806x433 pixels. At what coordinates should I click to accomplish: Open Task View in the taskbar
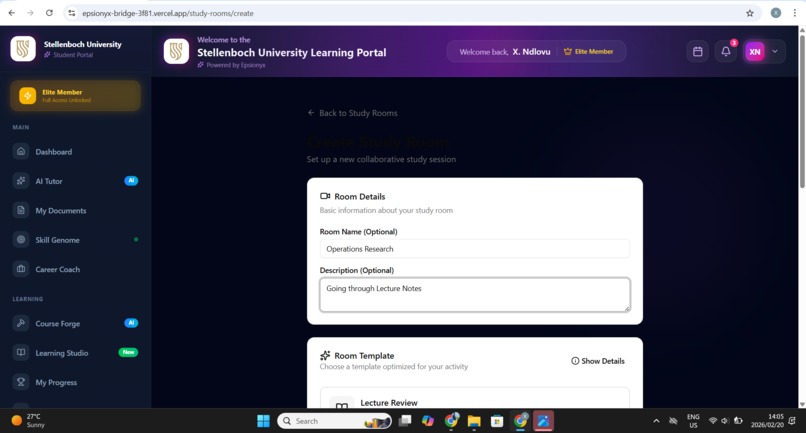coord(405,421)
